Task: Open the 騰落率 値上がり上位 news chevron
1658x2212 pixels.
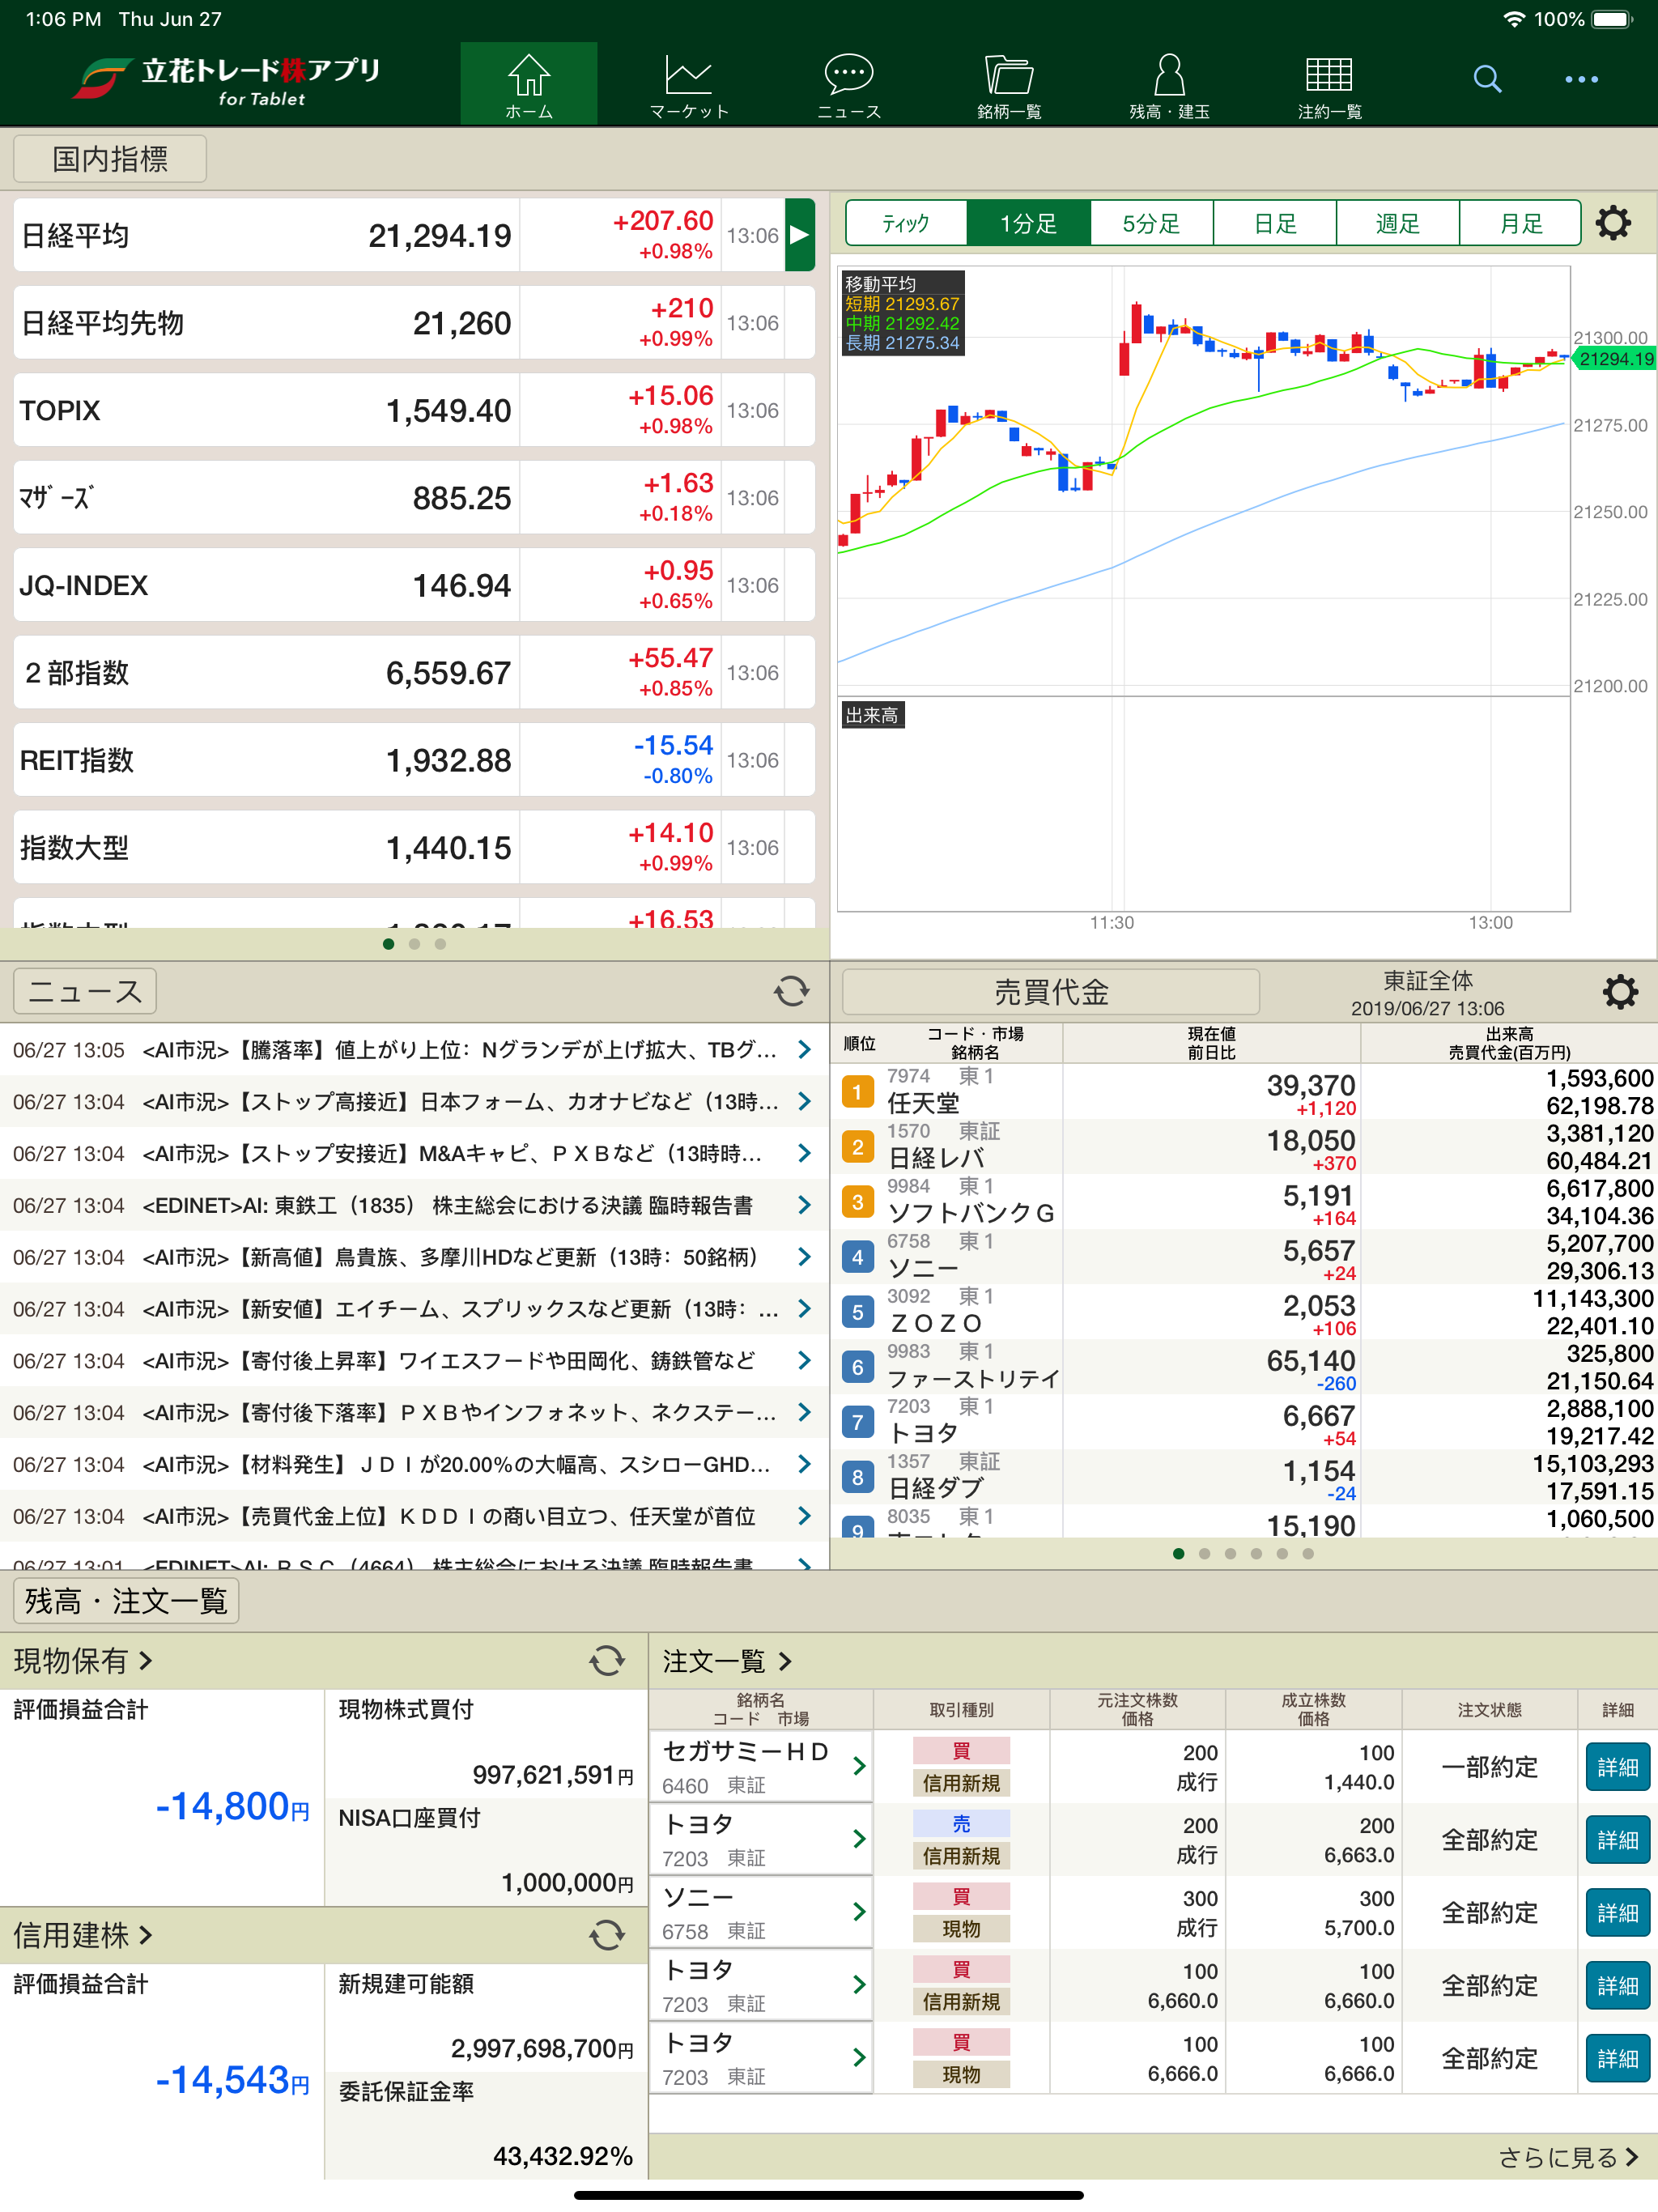Action: click(804, 1049)
